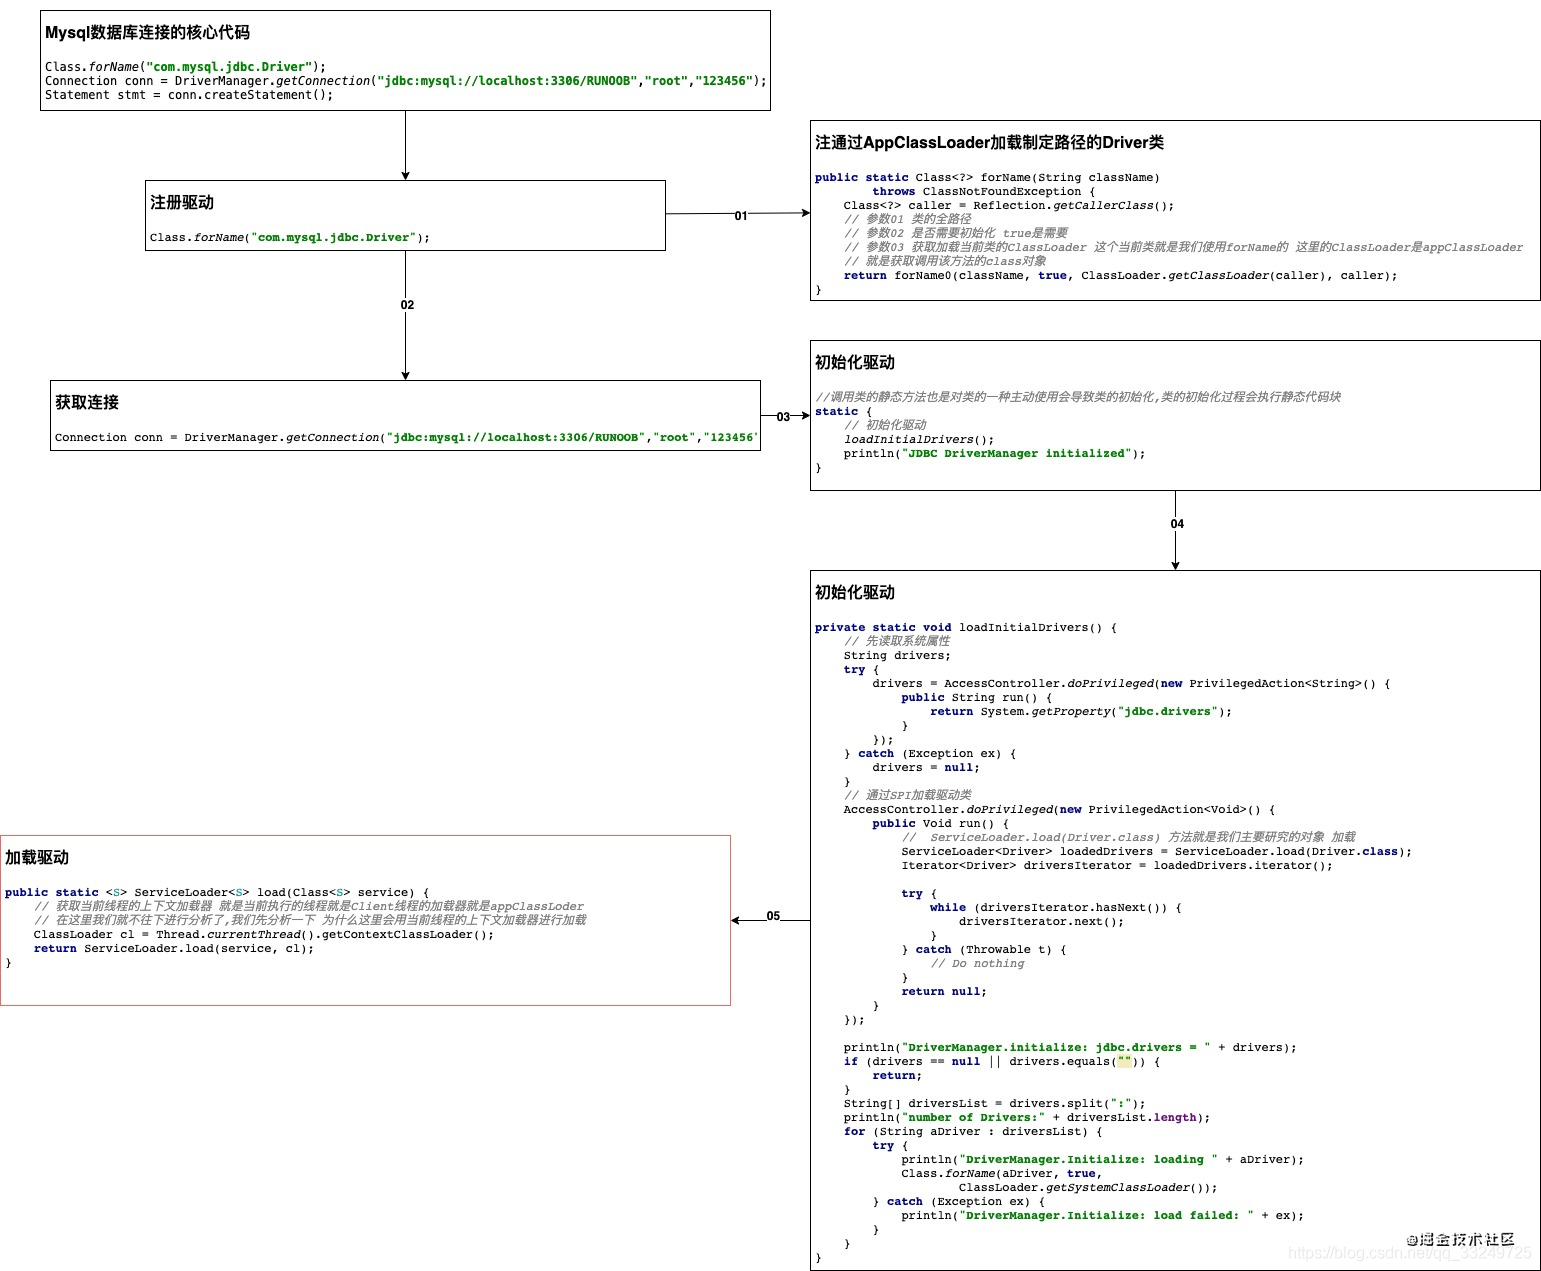Screen dimensions: 1541x1271
Task: Click "} catch (Throwable t) {" line
Action: 984,949
